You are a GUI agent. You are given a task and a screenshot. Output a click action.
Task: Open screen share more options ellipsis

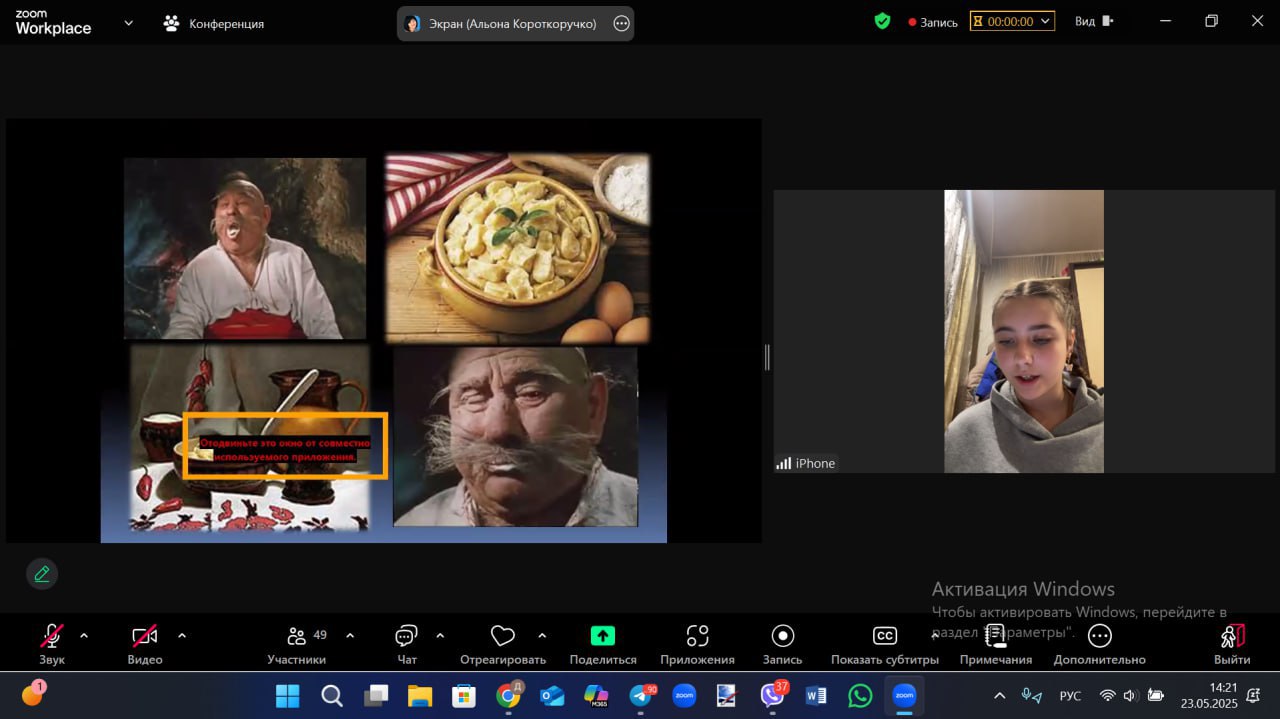[621, 23]
